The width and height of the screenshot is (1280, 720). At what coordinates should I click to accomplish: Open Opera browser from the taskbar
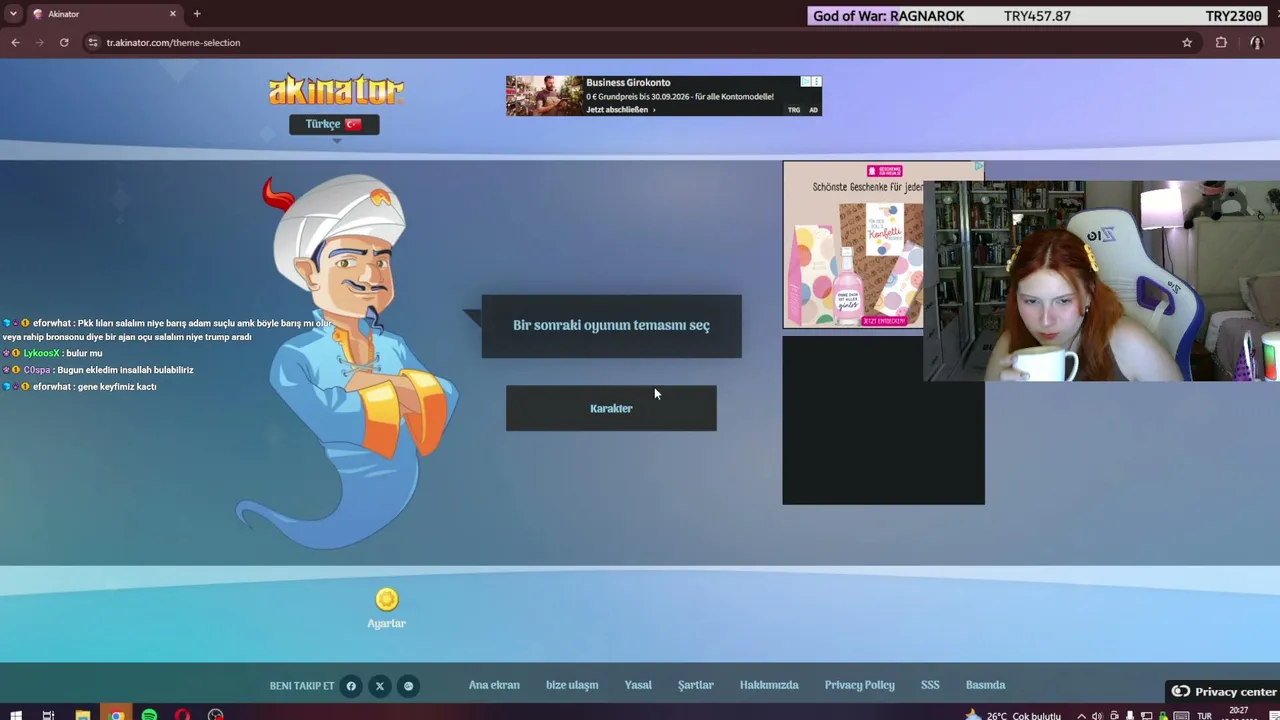(182, 715)
